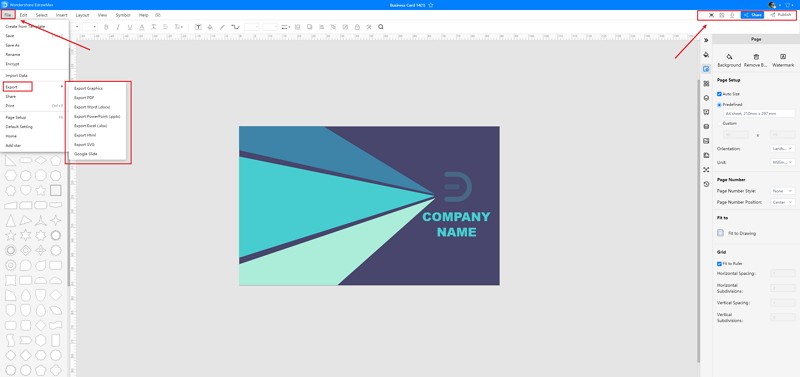Click the connector tool icon in toolbar

(235, 27)
